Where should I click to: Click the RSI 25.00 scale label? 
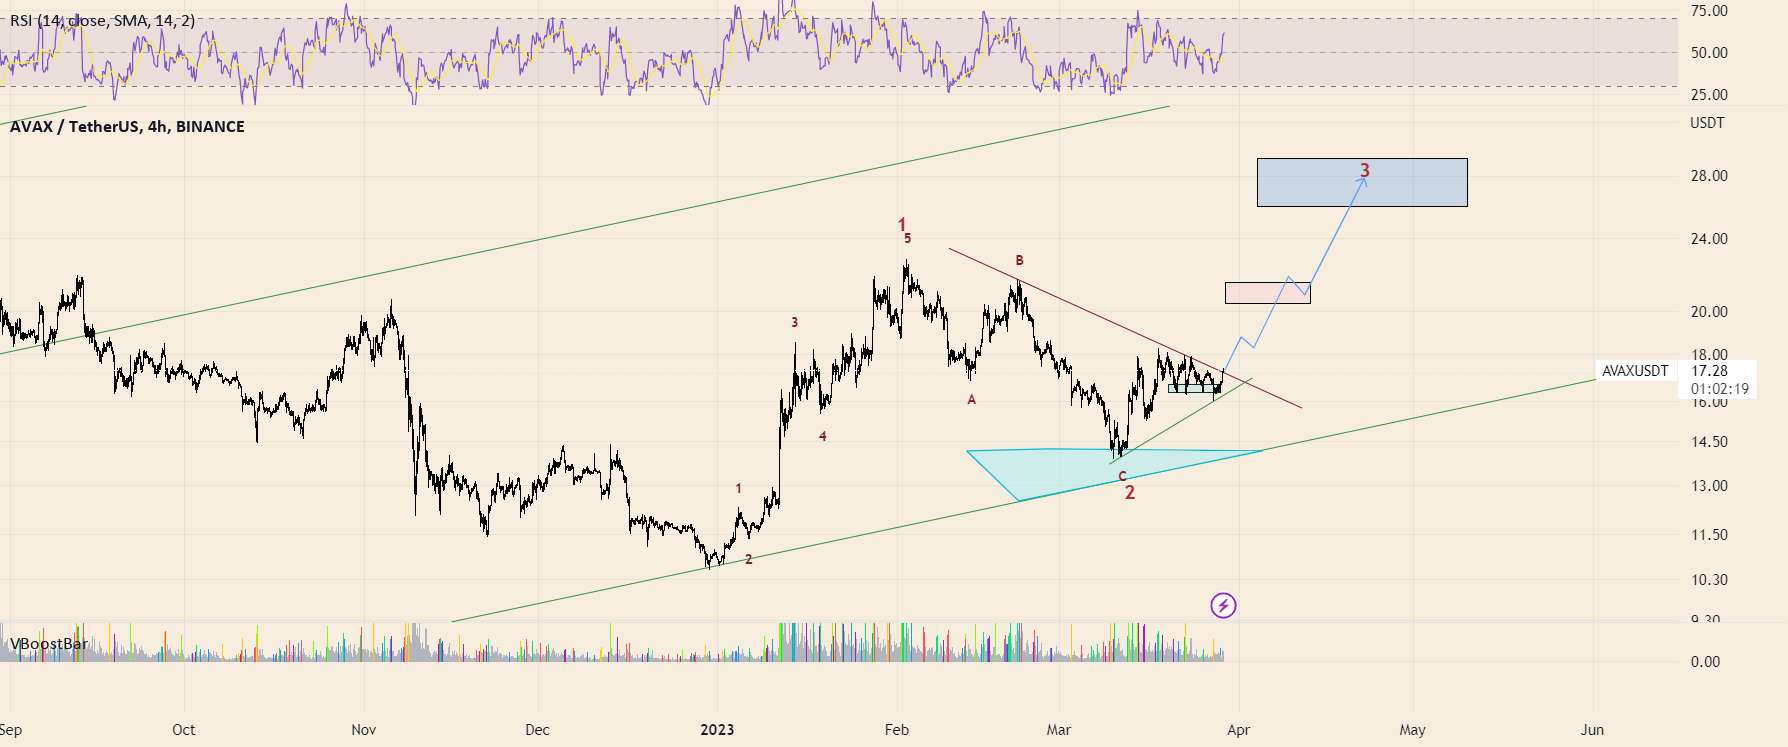tap(1709, 95)
